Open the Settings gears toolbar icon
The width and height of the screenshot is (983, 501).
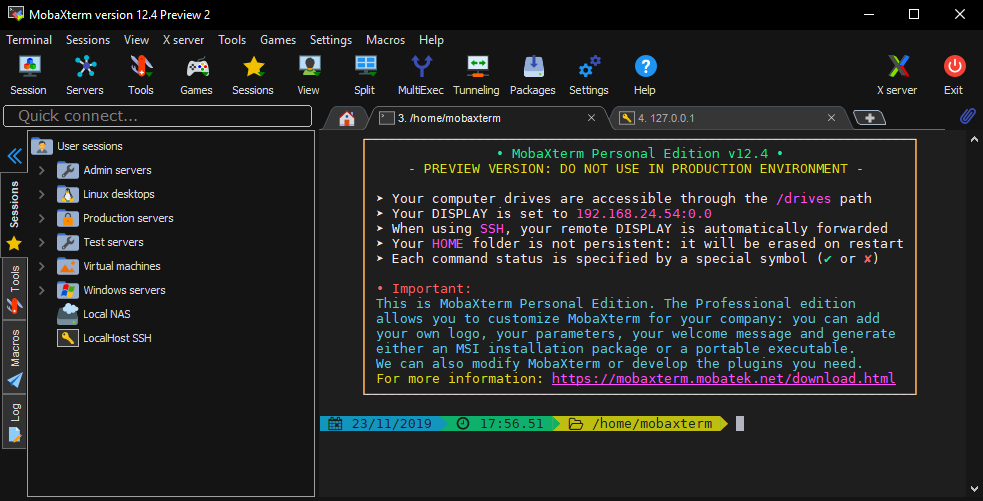[x=589, y=66]
